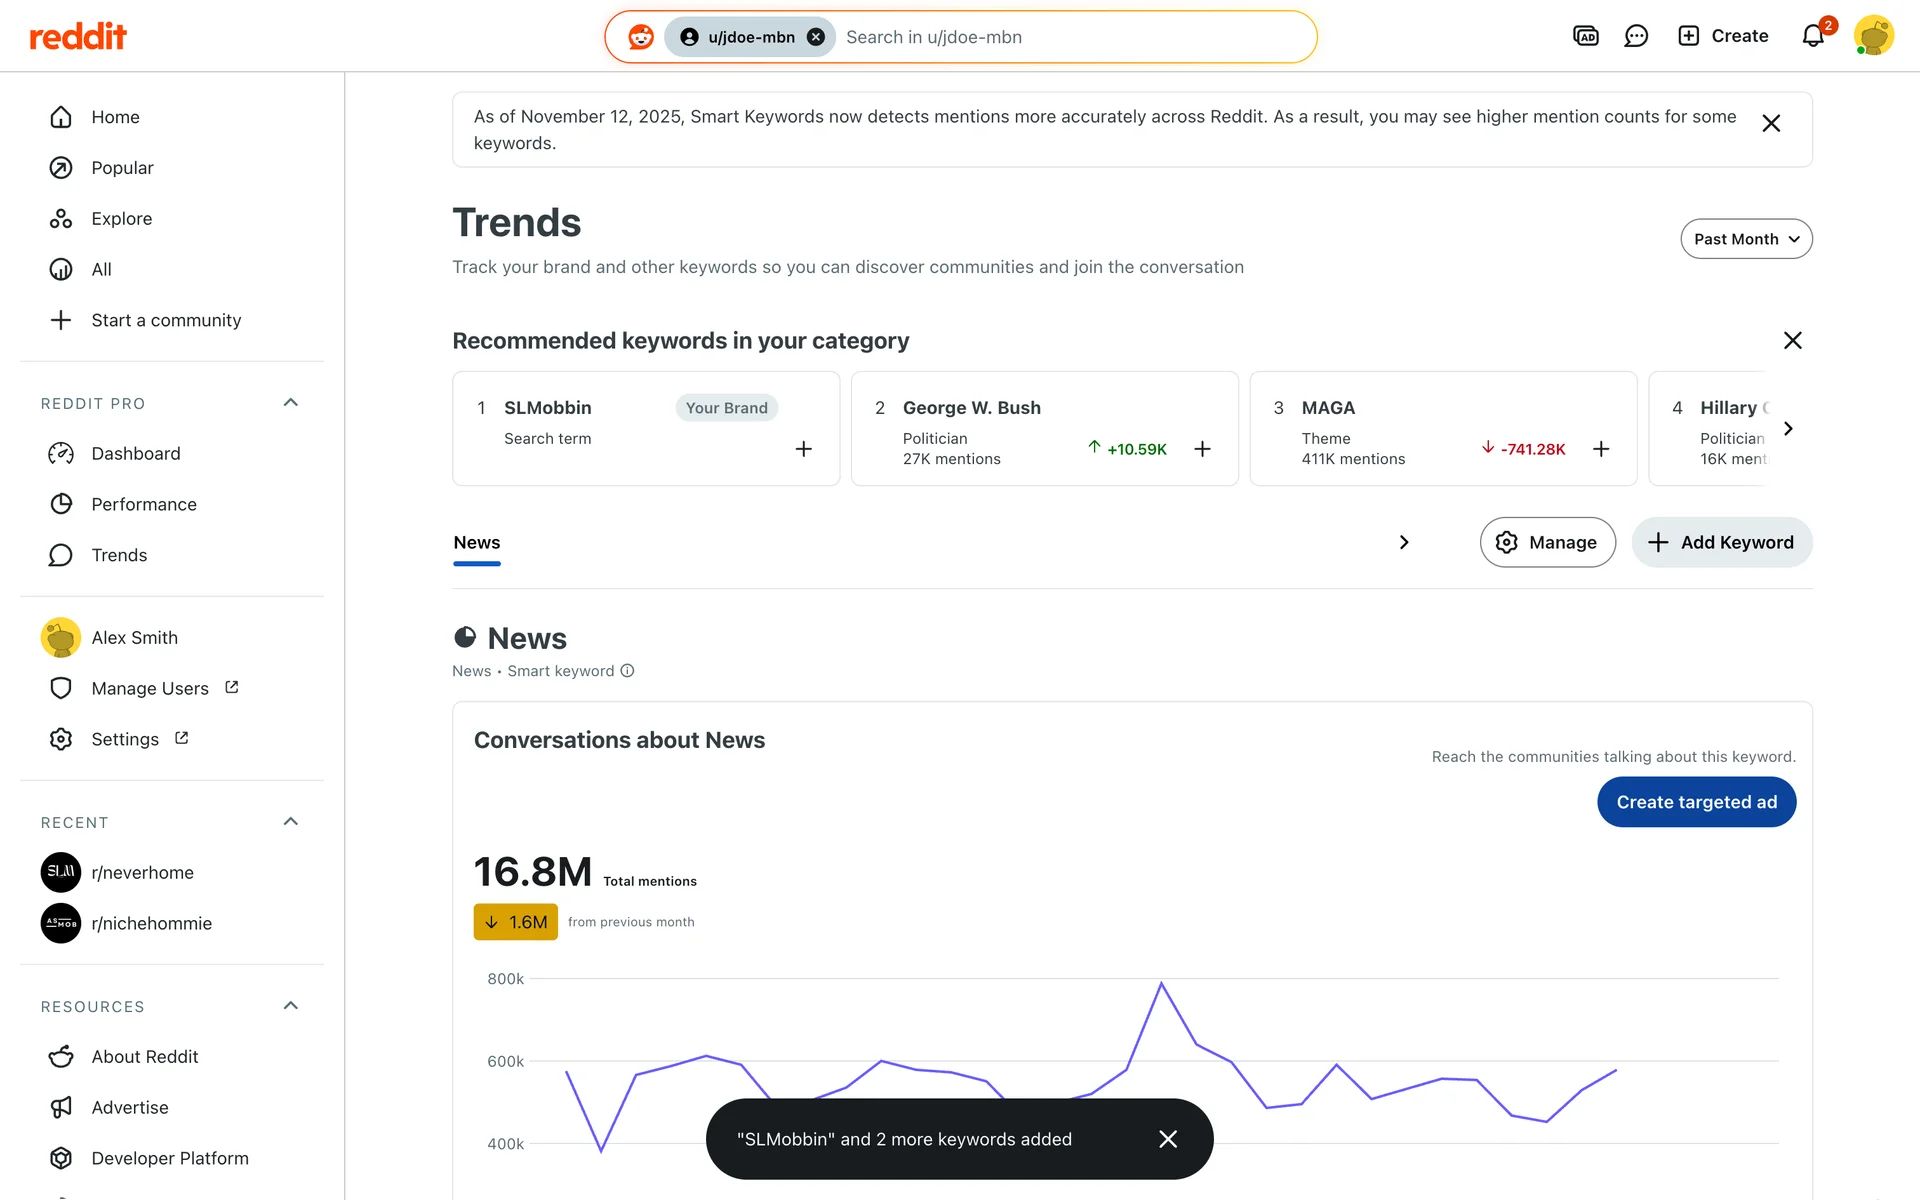Open the chat messages icon
Screen dimensions: 1920x1200
coord(1636,37)
